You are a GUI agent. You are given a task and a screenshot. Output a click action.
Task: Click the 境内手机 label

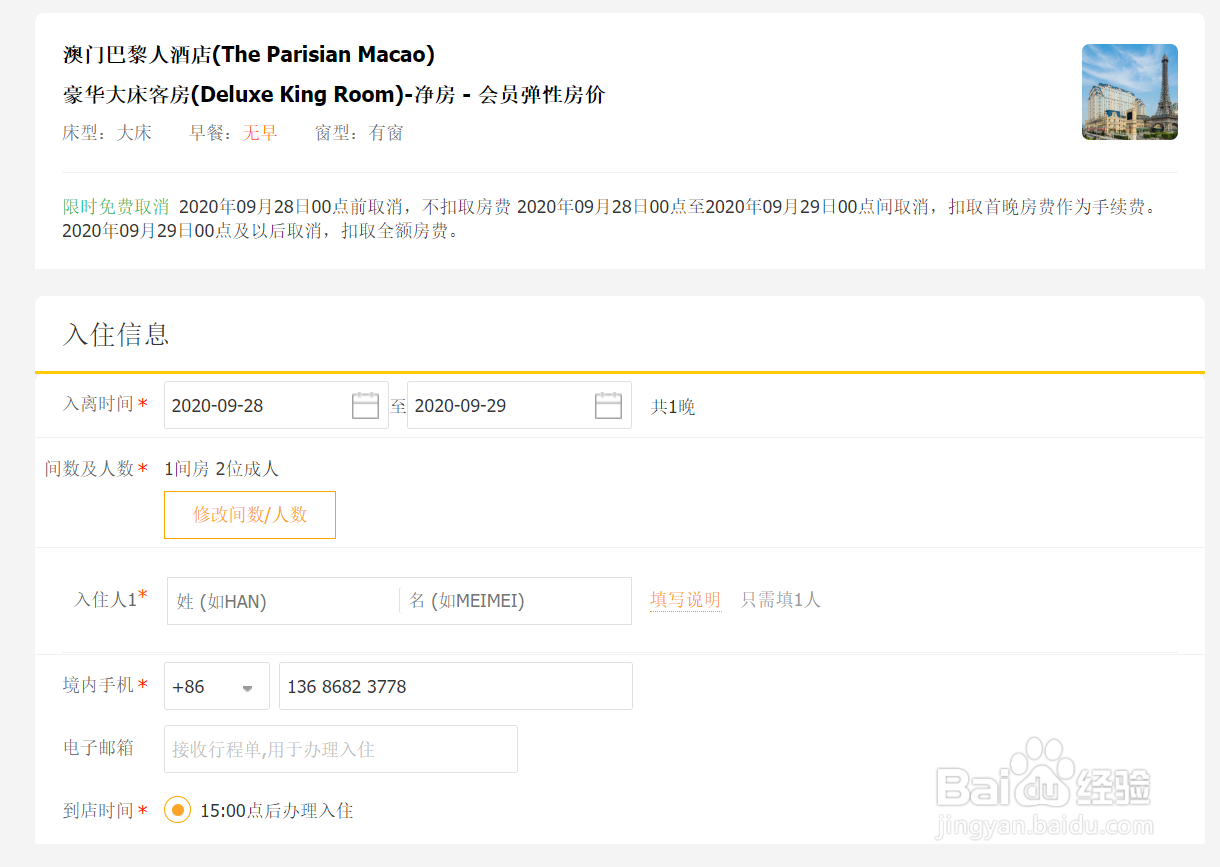tap(98, 685)
